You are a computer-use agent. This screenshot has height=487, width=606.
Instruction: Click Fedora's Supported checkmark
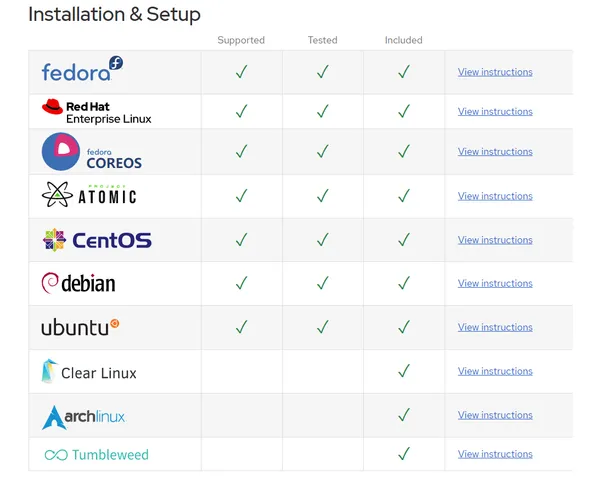242,72
